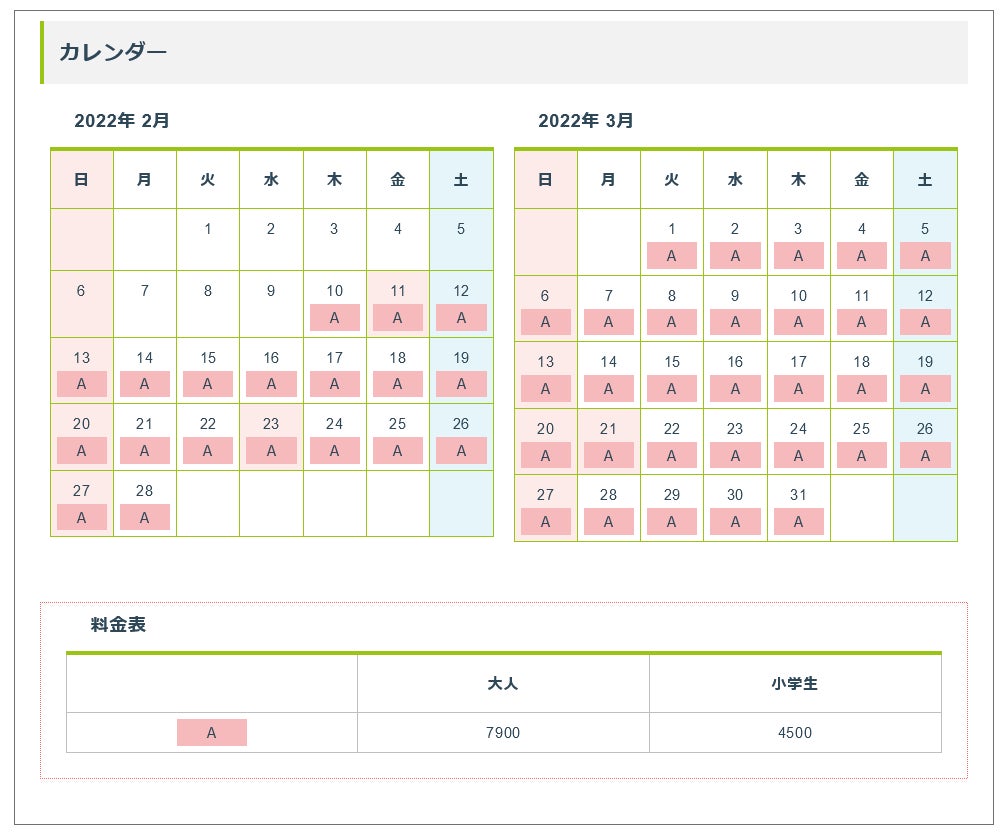The width and height of the screenshot is (1003, 837).
Task: Select the A plan on February 19
Action: [x=461, y=384]
